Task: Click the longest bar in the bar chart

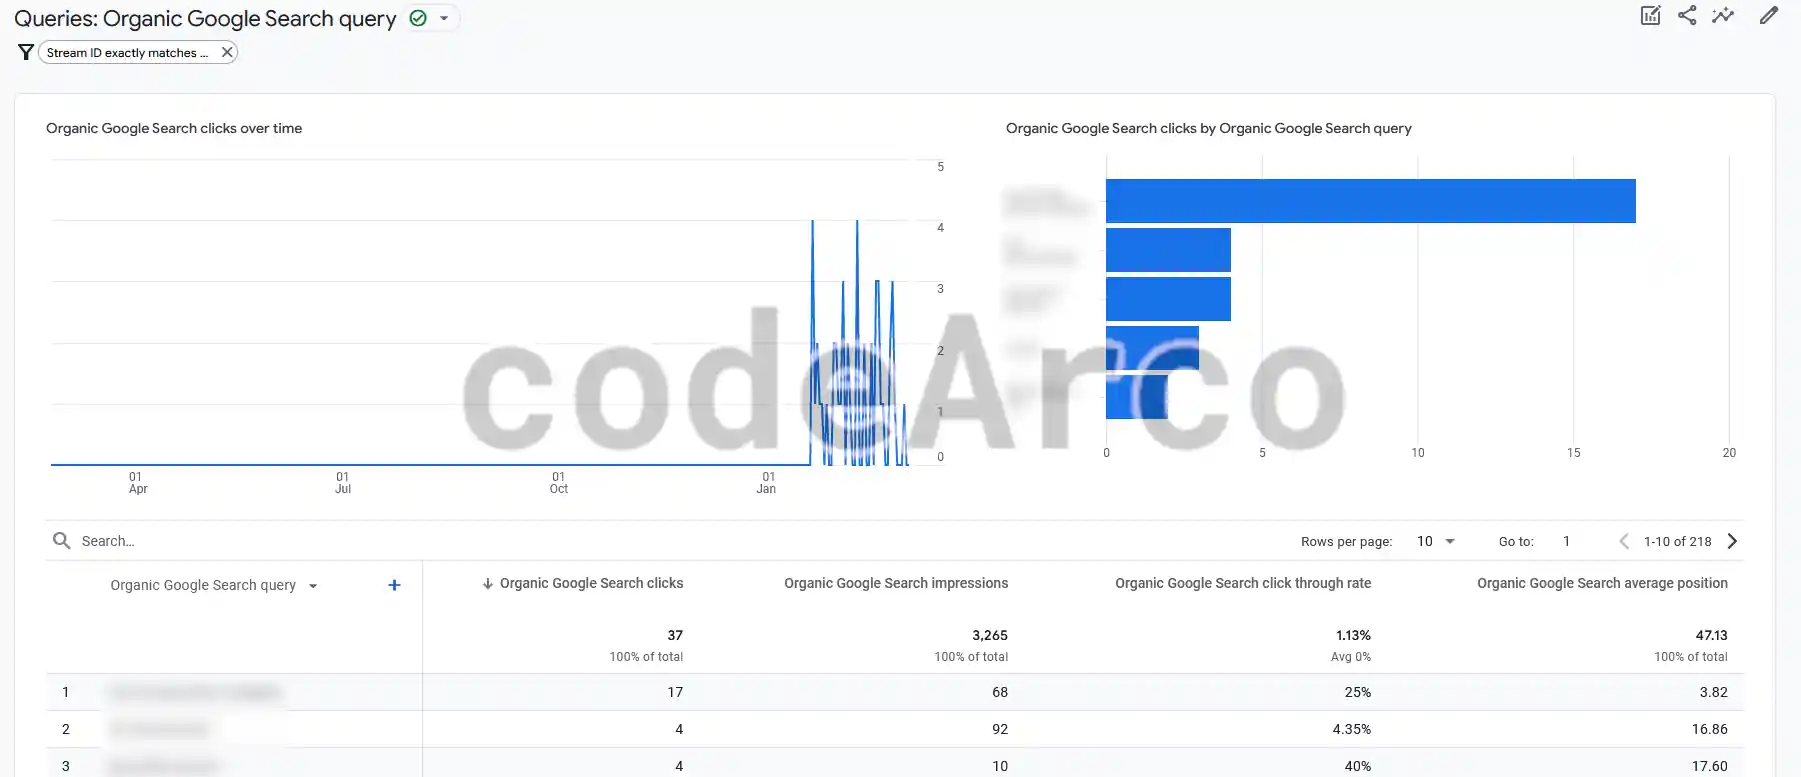Action: click(1371, 201)
